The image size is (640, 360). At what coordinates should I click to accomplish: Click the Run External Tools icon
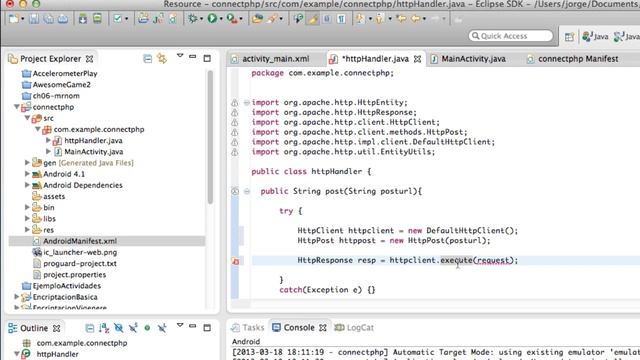pyautogui.click(x=232, y=19)
